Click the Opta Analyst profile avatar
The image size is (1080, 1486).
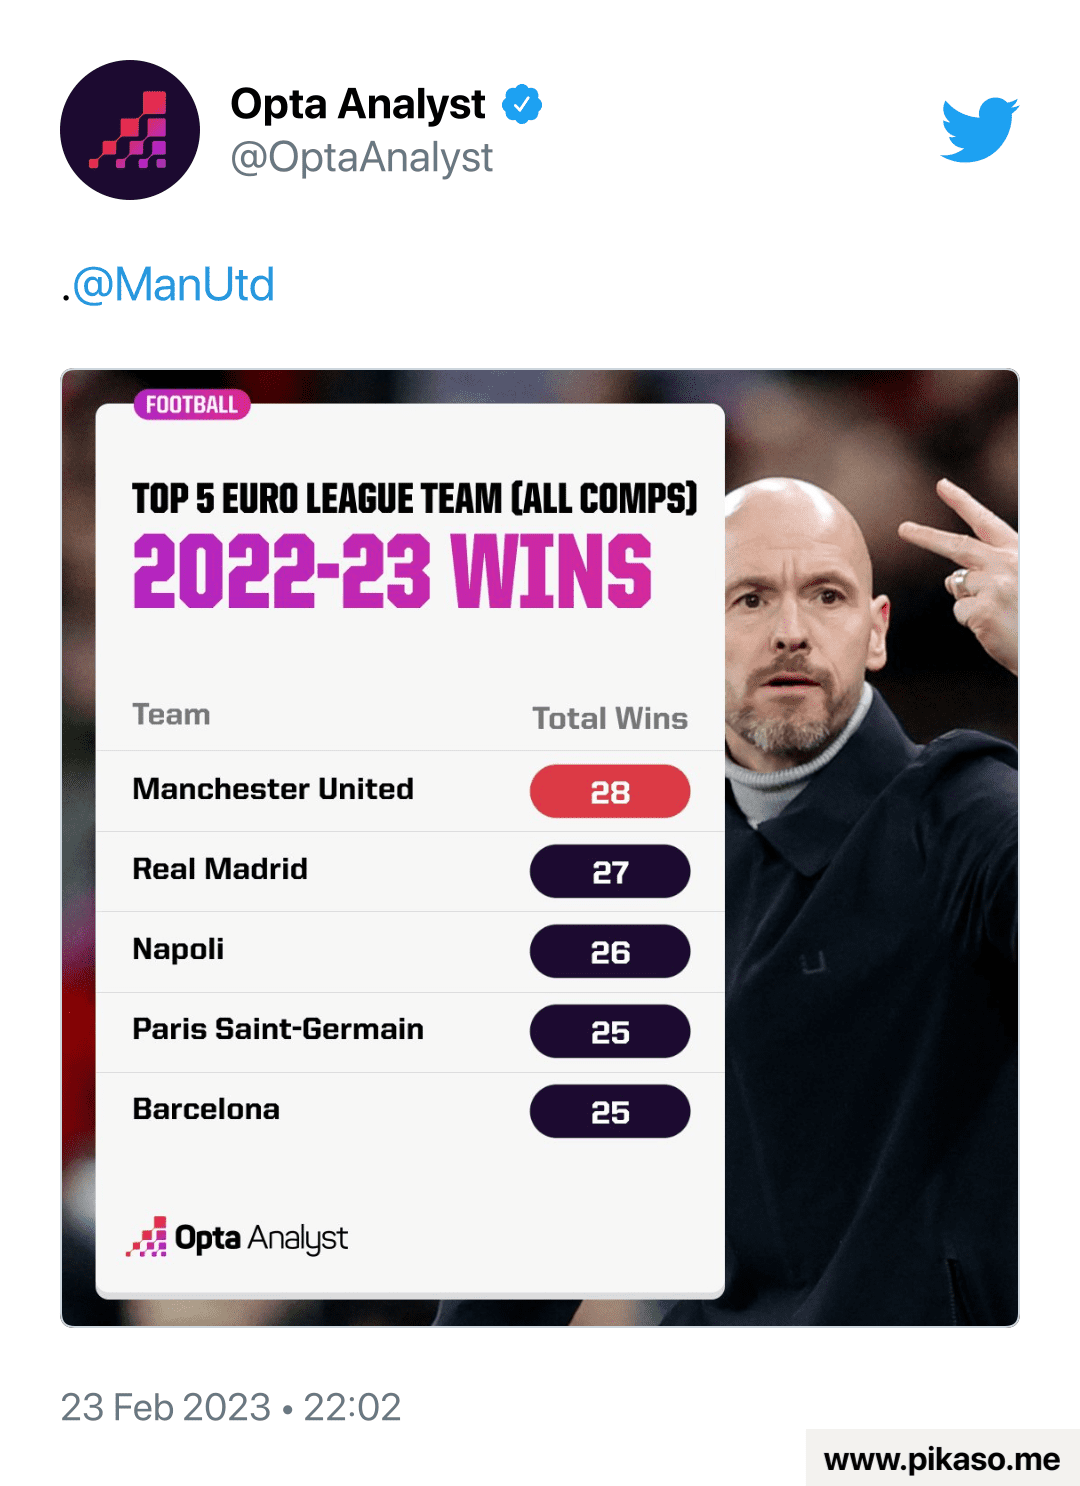[130, 130]
